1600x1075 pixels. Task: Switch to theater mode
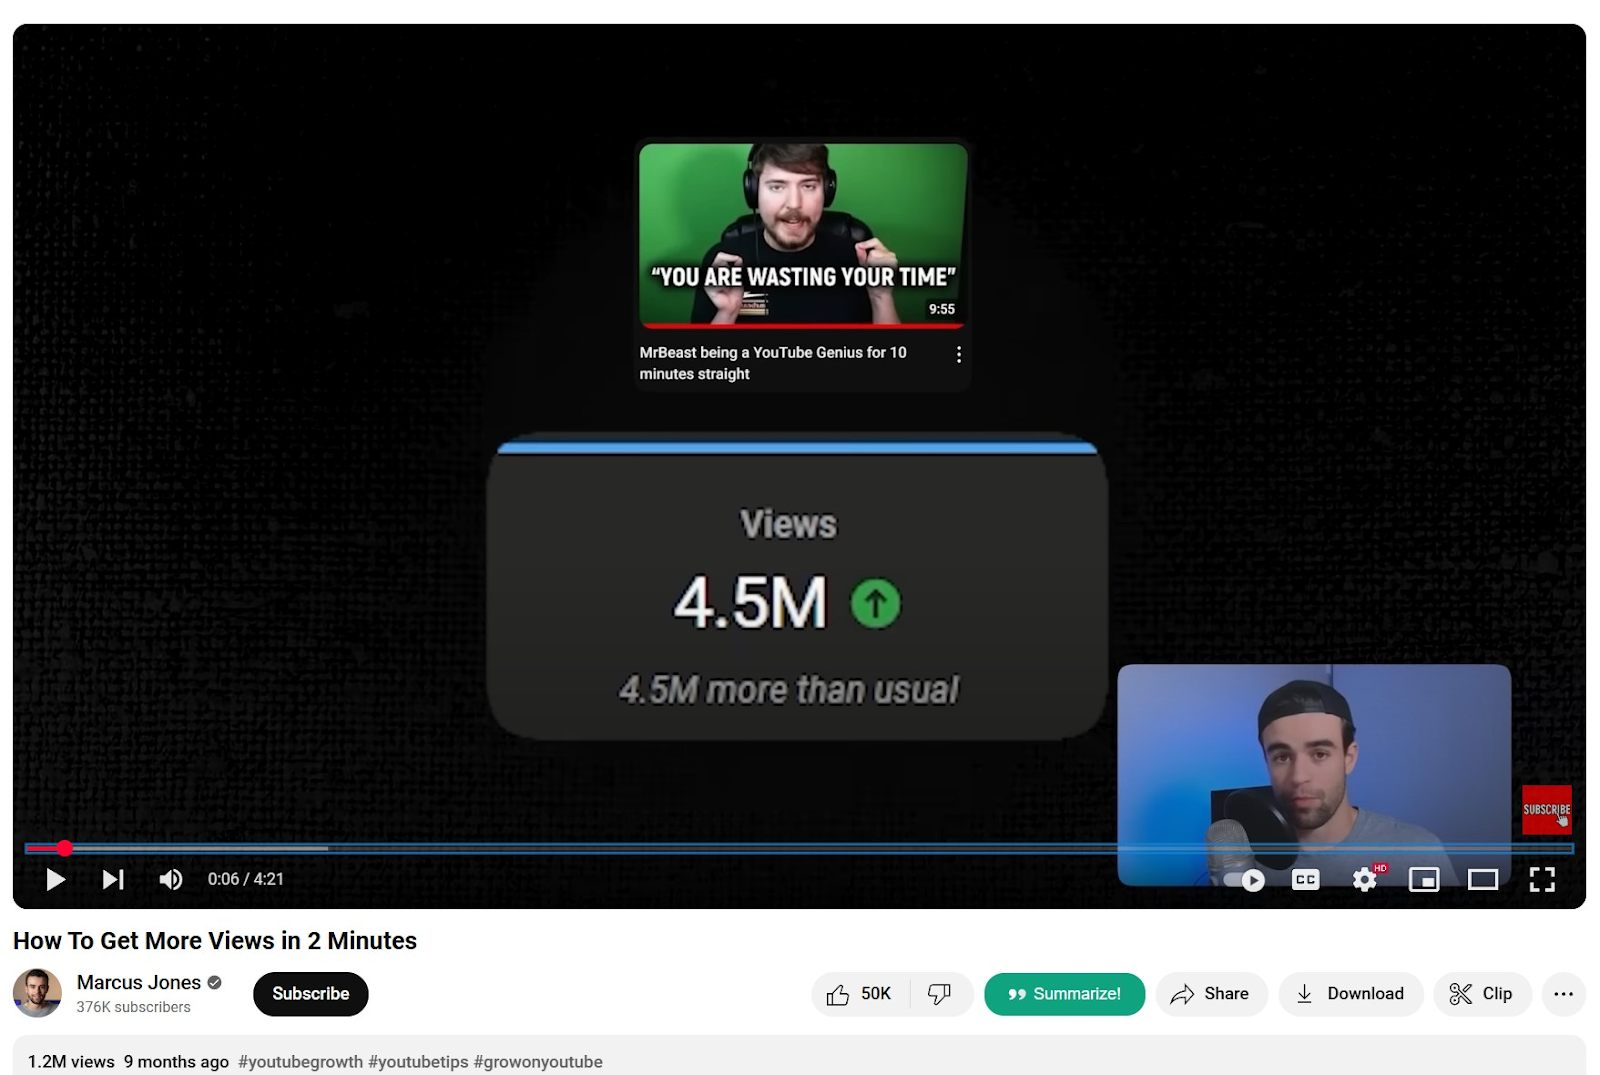pos(1482,880)
